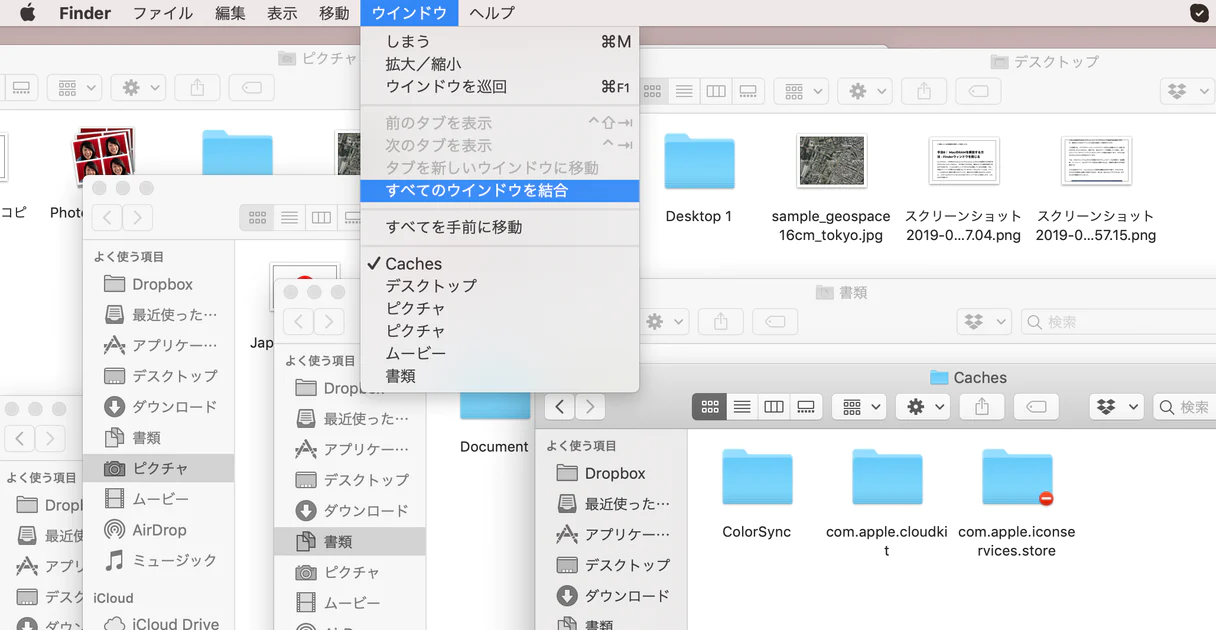Switch デスクトップ window to column view

click(x=716, y=91)
